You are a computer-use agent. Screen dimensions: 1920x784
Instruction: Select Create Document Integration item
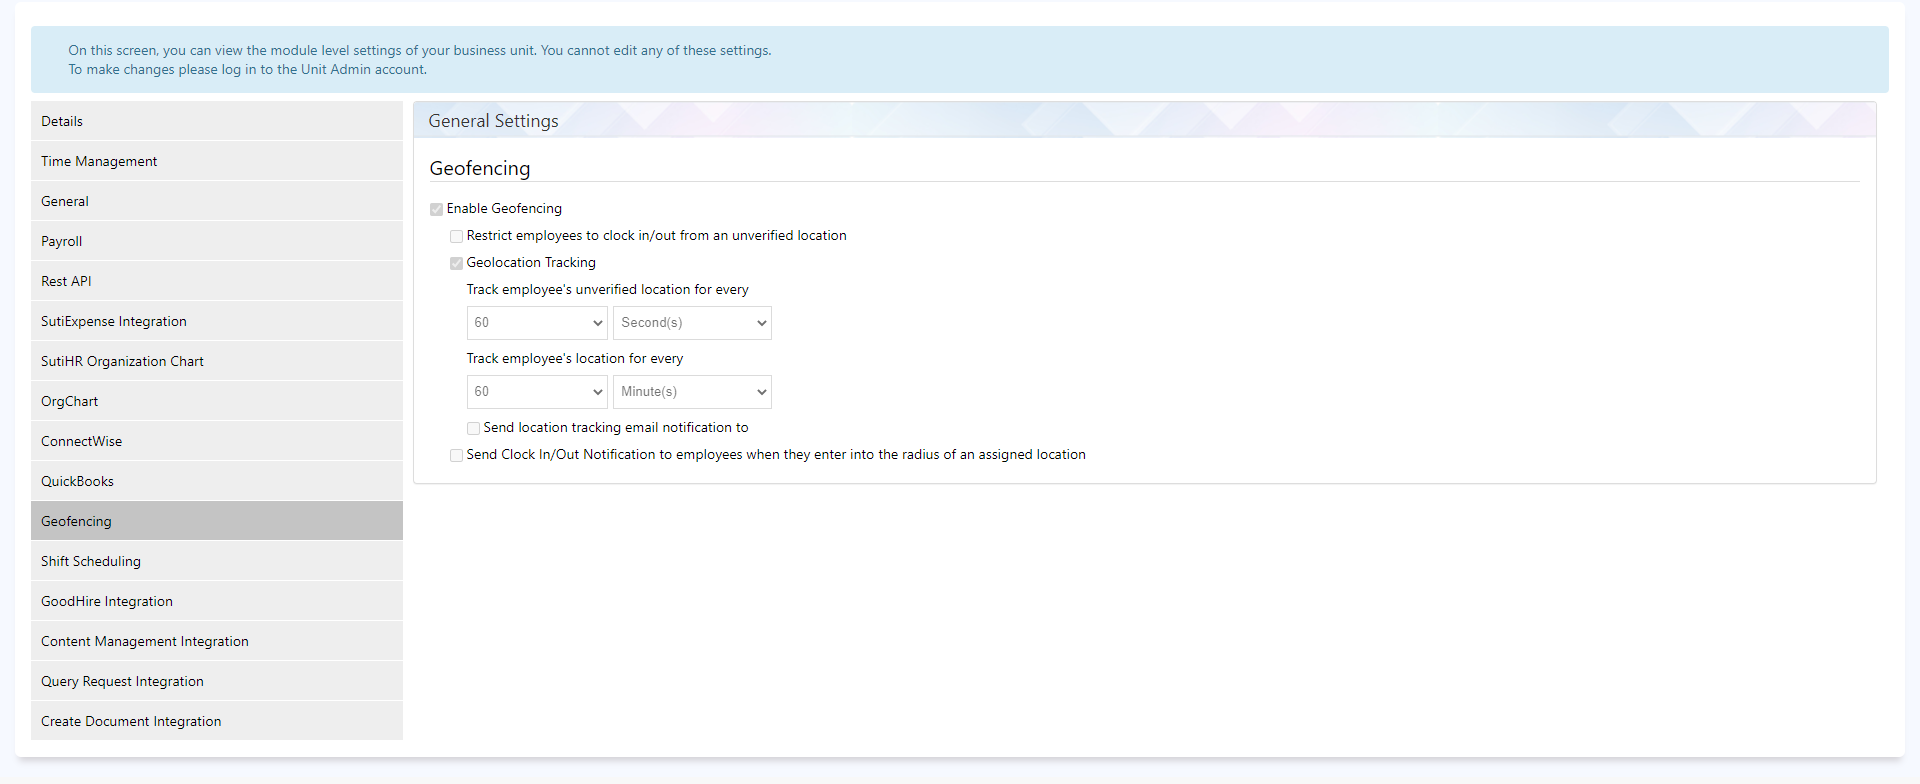[131, 721]
